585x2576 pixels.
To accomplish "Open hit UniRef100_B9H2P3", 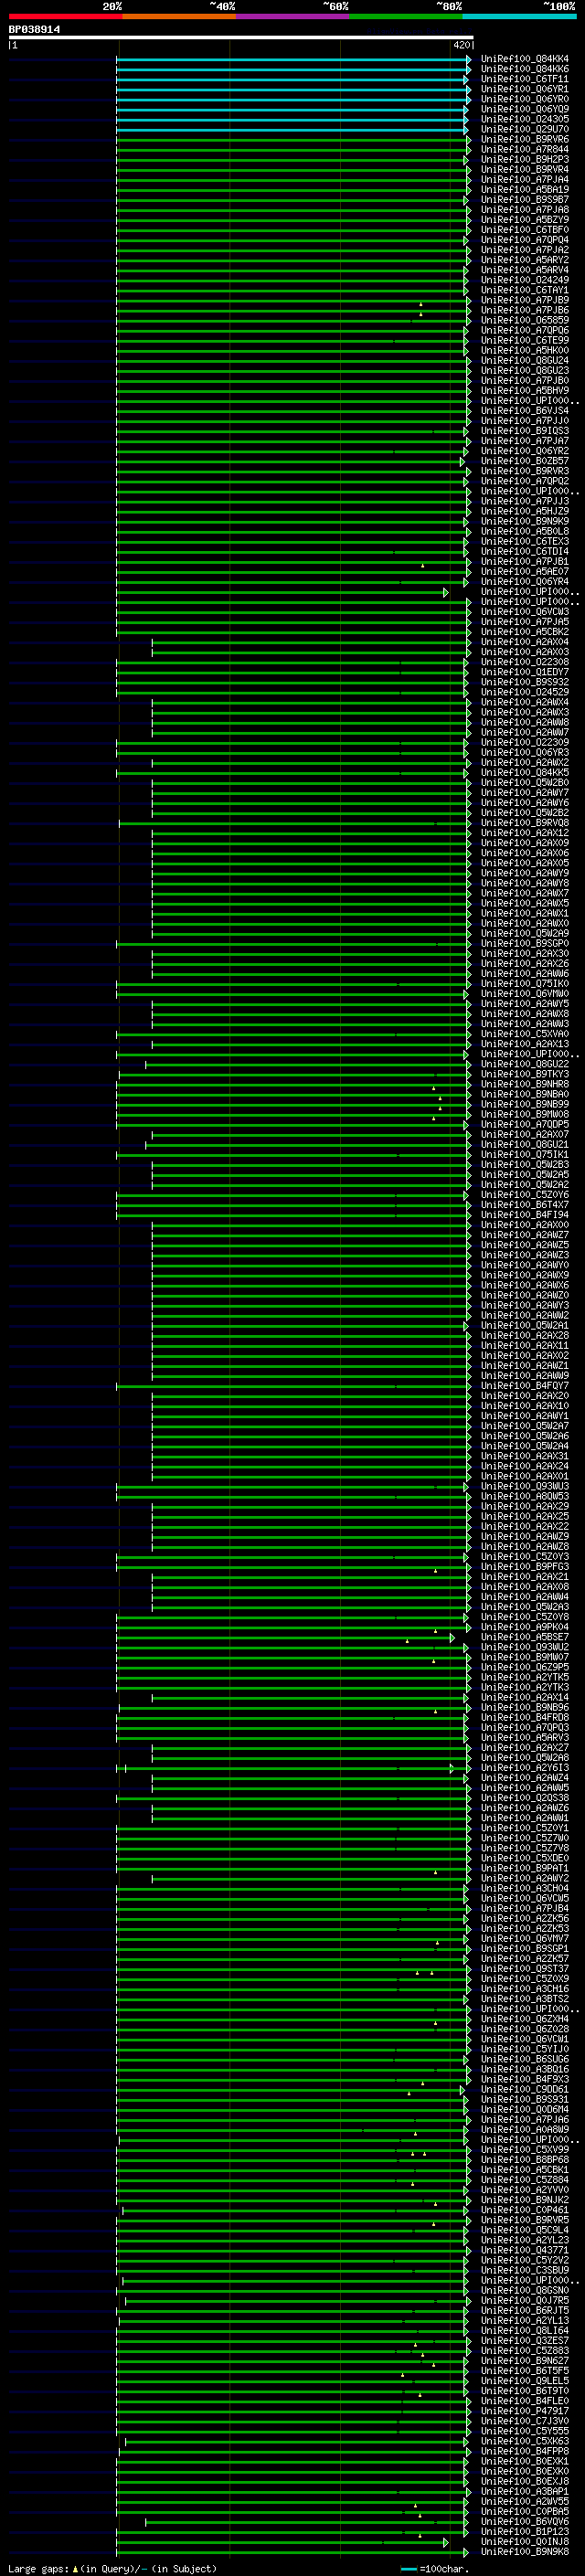I will point(525,160).
